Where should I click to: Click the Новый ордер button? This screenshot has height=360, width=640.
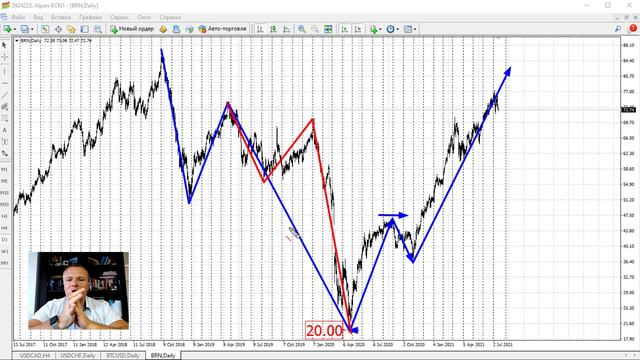132,29
